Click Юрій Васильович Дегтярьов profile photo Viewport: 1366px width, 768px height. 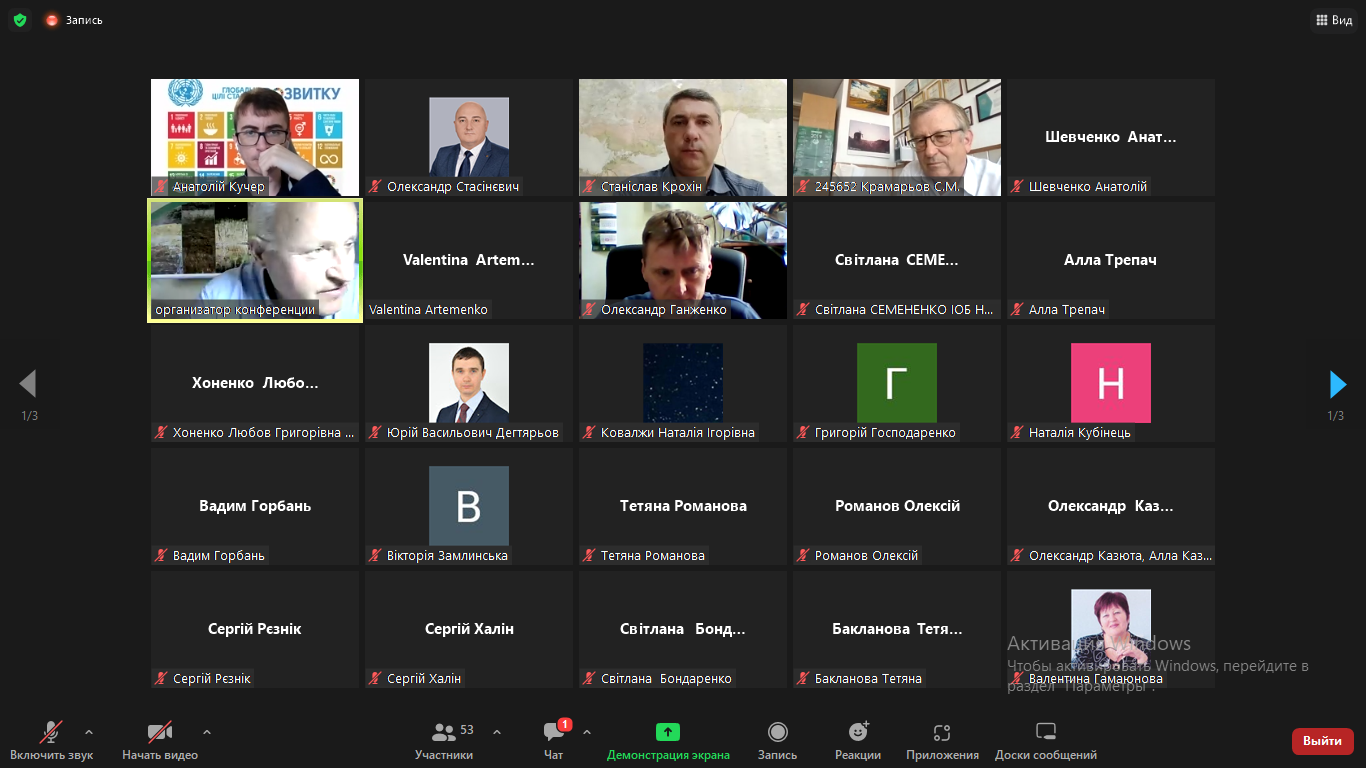[469, 383]
